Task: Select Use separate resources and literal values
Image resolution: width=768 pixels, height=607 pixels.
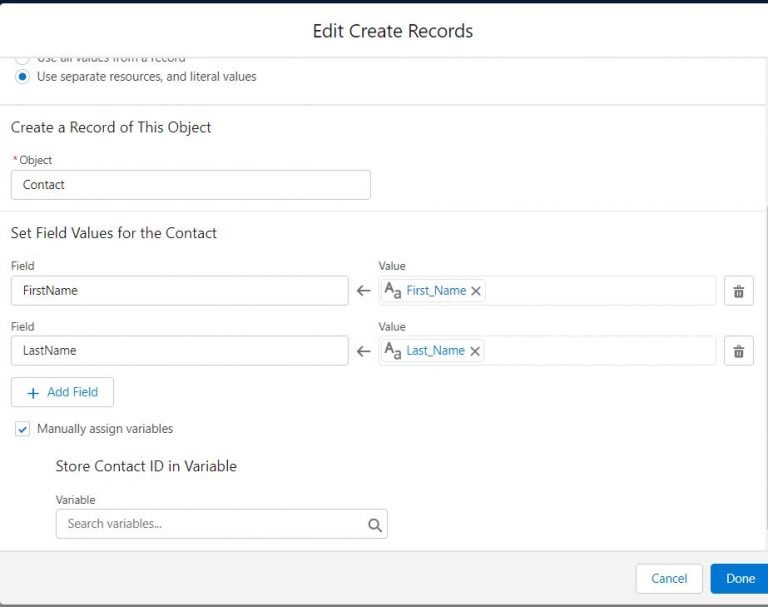Action: pos(22,77)
